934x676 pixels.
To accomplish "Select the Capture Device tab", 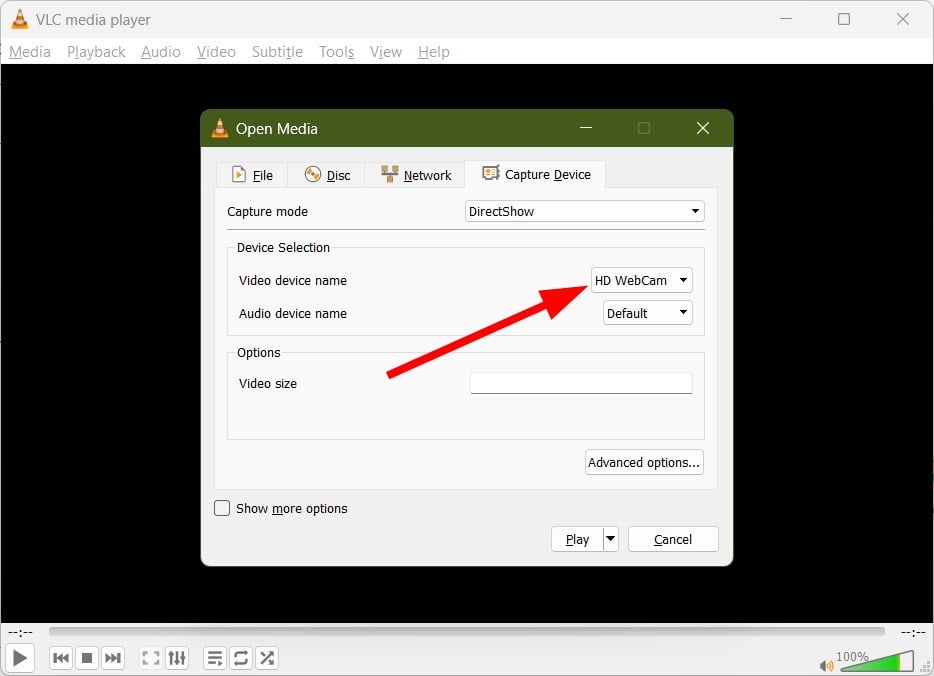I will [536, 174].
